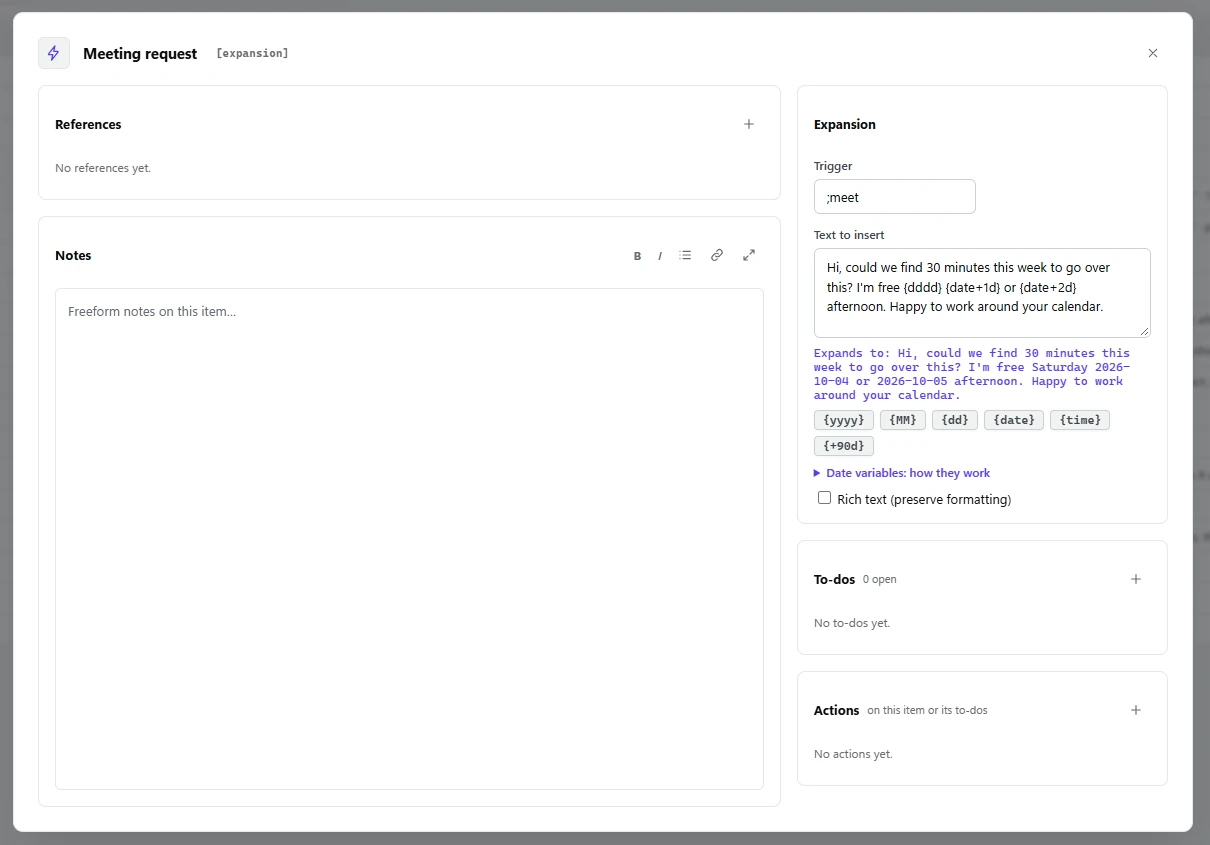This screenshot has width=1210, height=845.
Task: Click the '0 open' to-dos count
Action: click(x=880, y=580)
